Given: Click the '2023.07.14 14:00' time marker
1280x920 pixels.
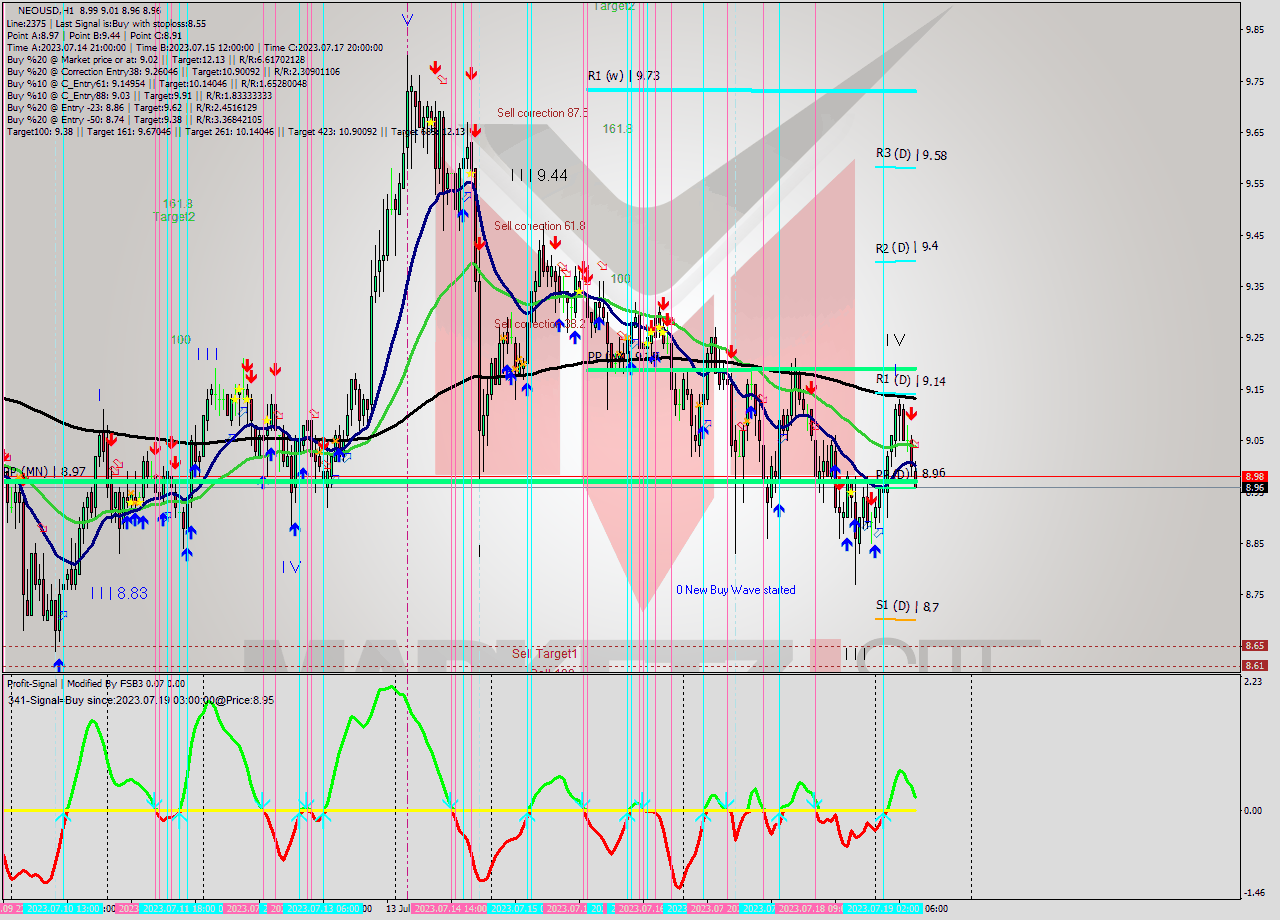Looking at the screenshot, I should pyautogui.click(x=449, y=909).
